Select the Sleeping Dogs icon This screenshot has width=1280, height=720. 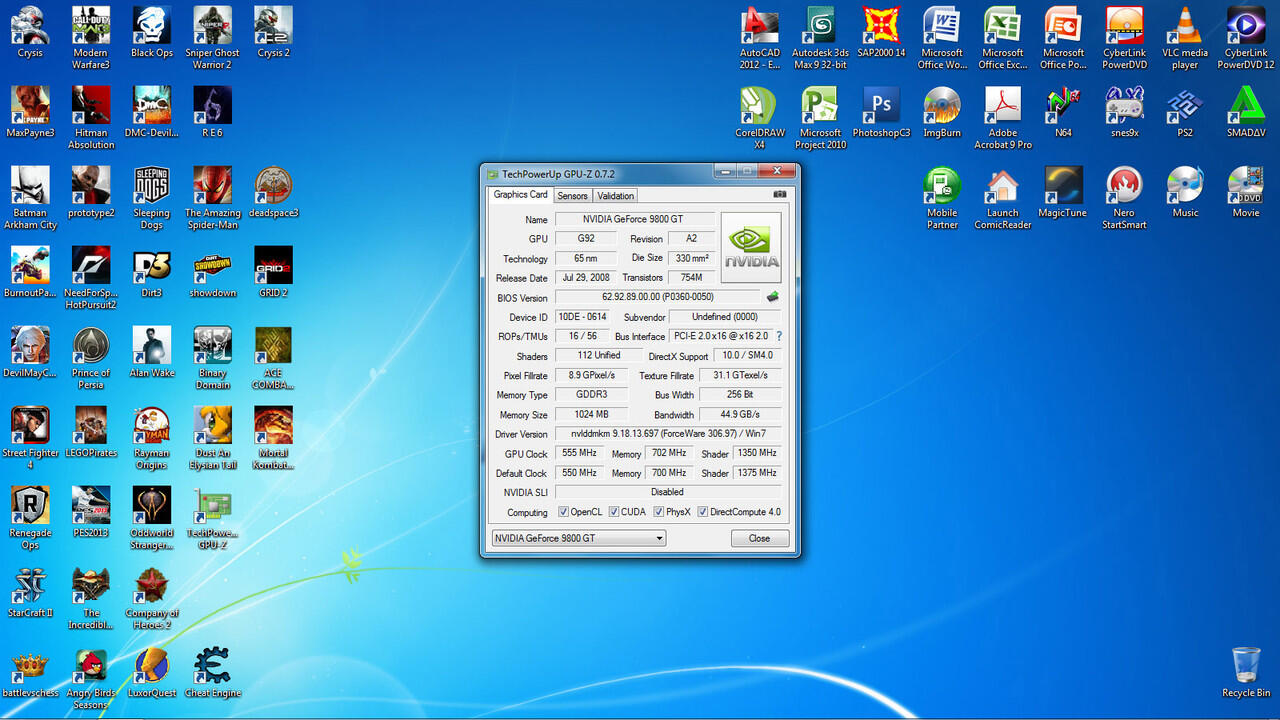(152, 198)
